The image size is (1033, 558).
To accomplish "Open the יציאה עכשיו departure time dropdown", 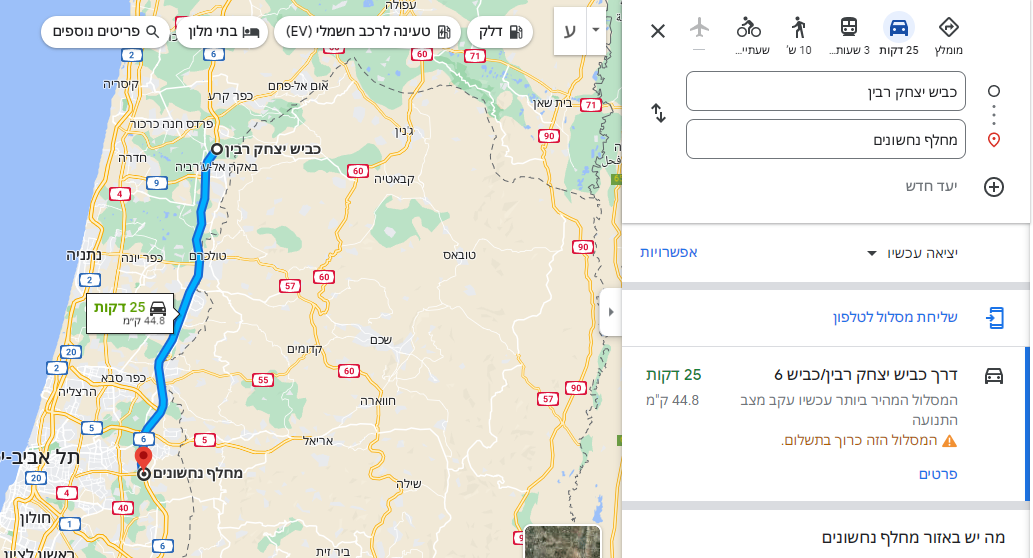I will (x=912, y=253).
